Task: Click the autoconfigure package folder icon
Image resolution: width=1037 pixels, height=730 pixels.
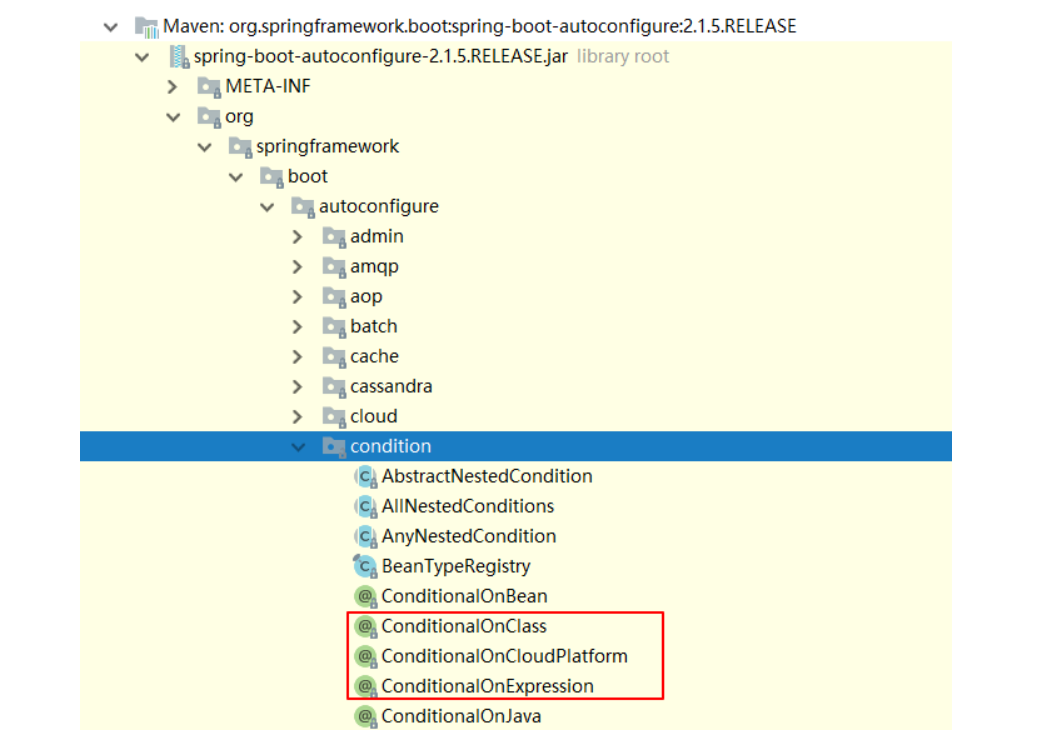Action: coord(303,207)
